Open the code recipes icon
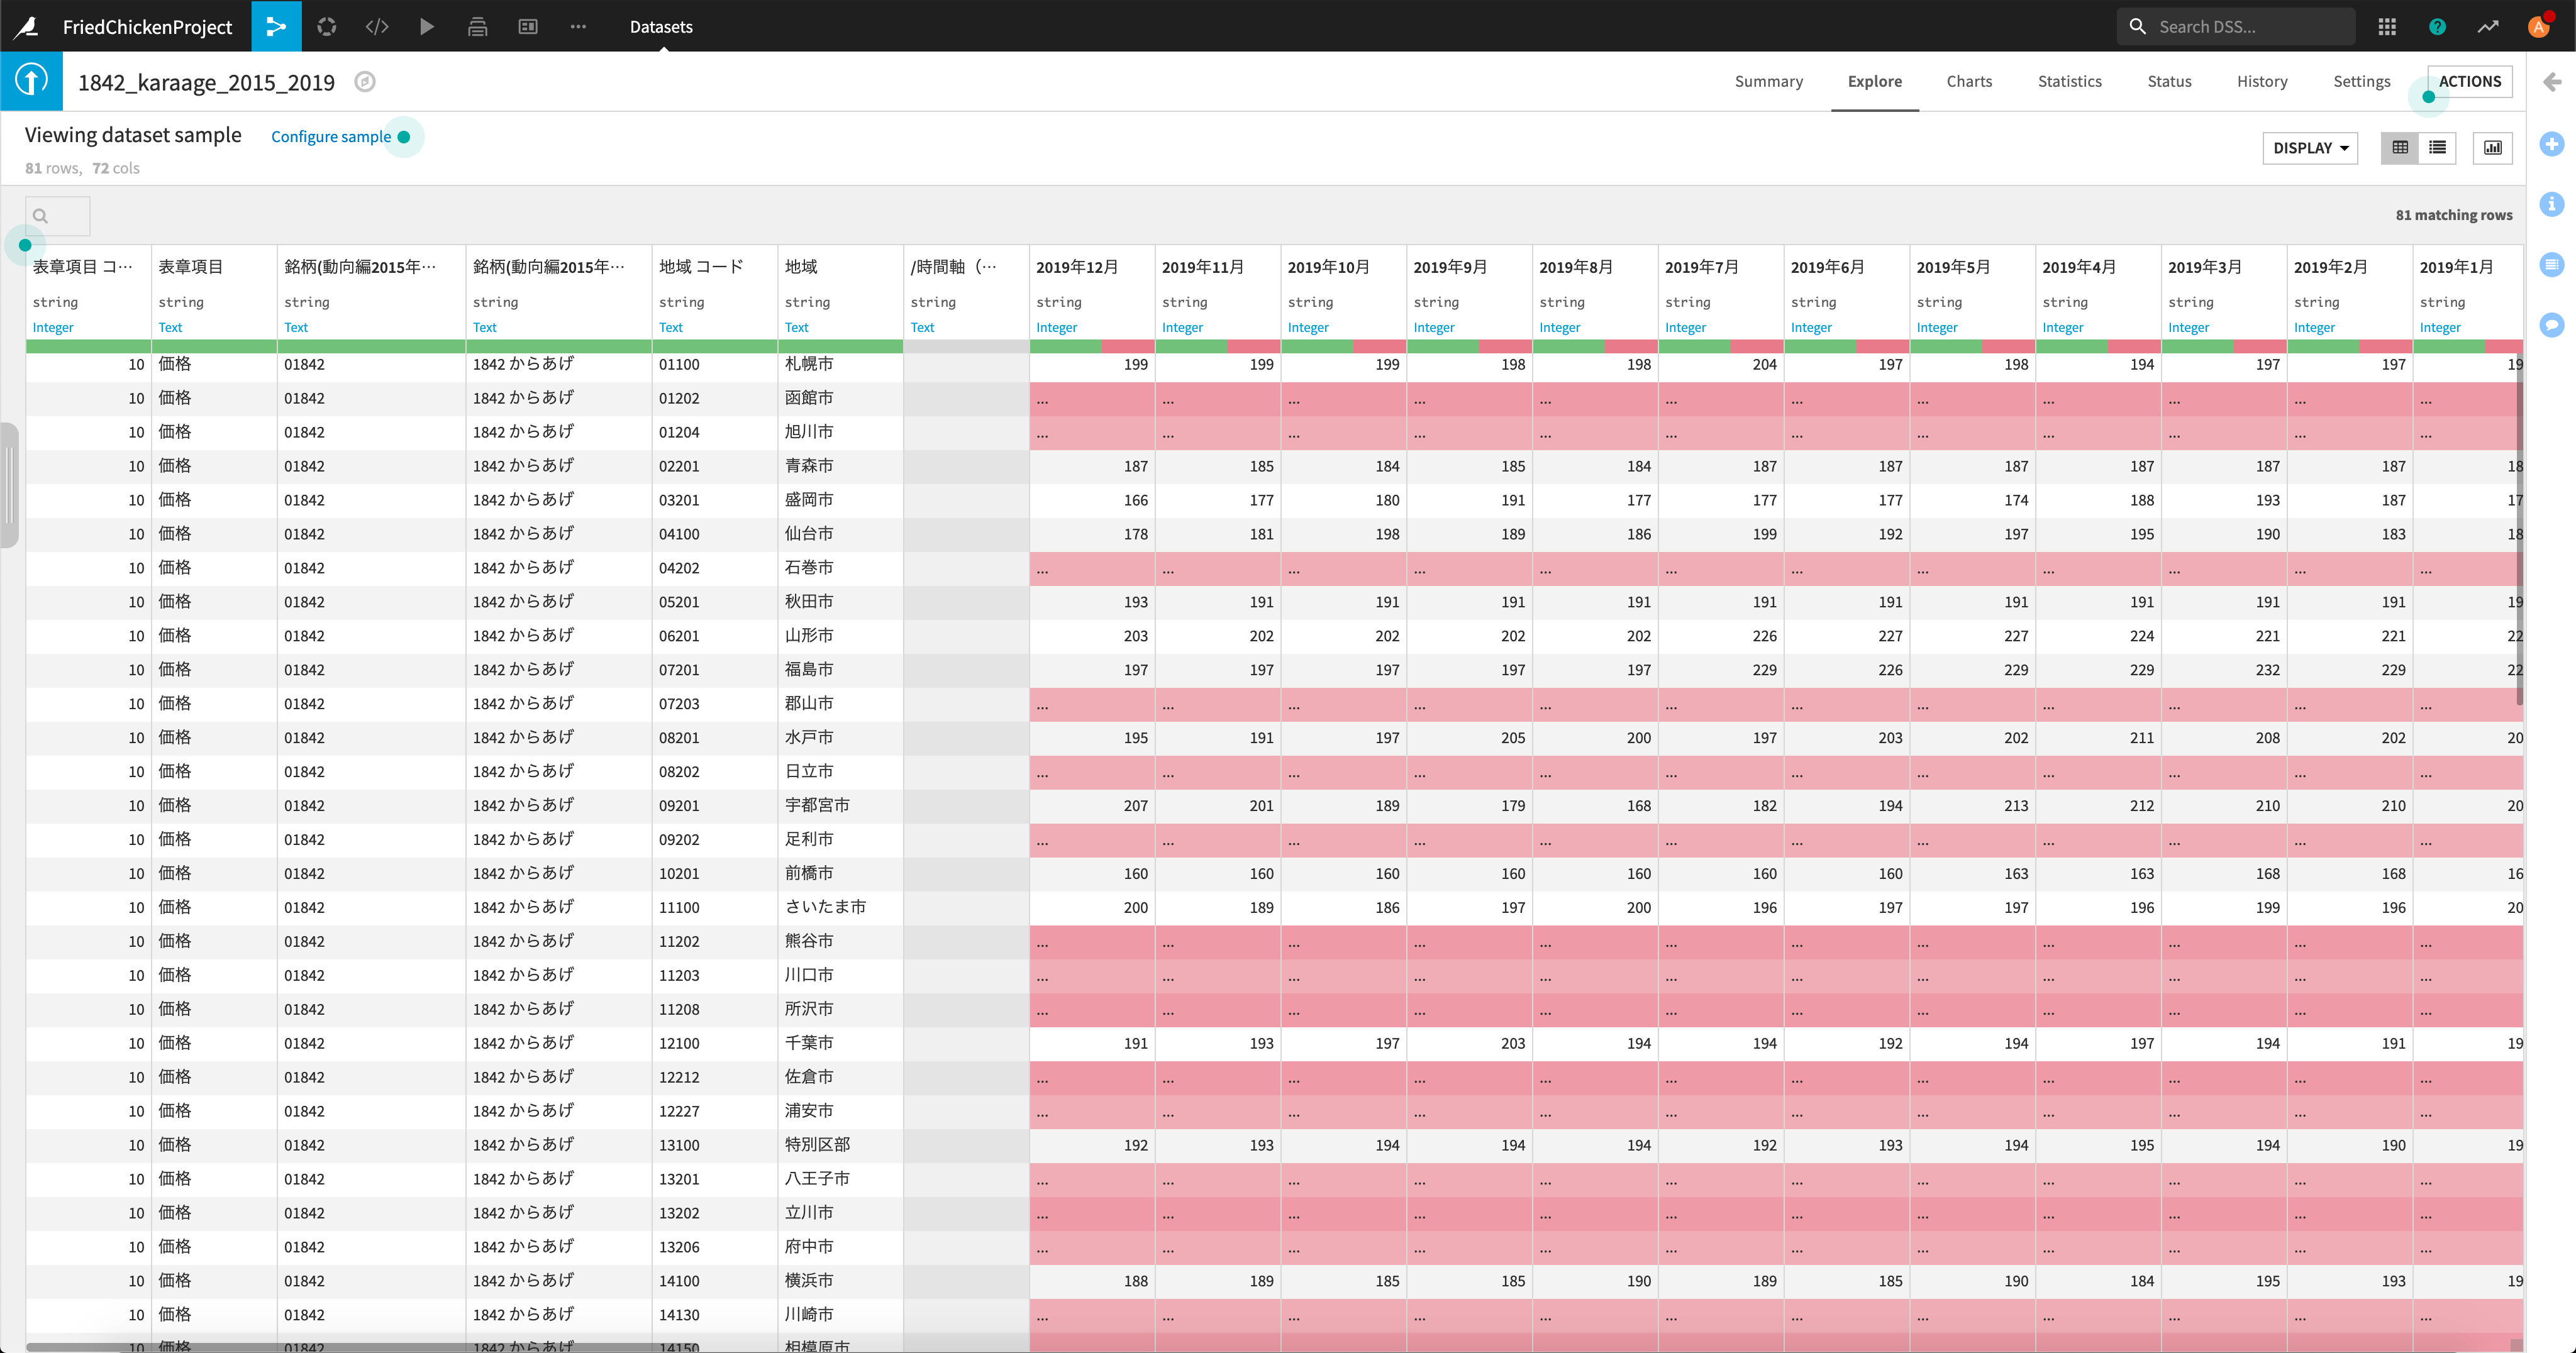The width and height of the screenshot is (2576, 1353). pos(377,26)
